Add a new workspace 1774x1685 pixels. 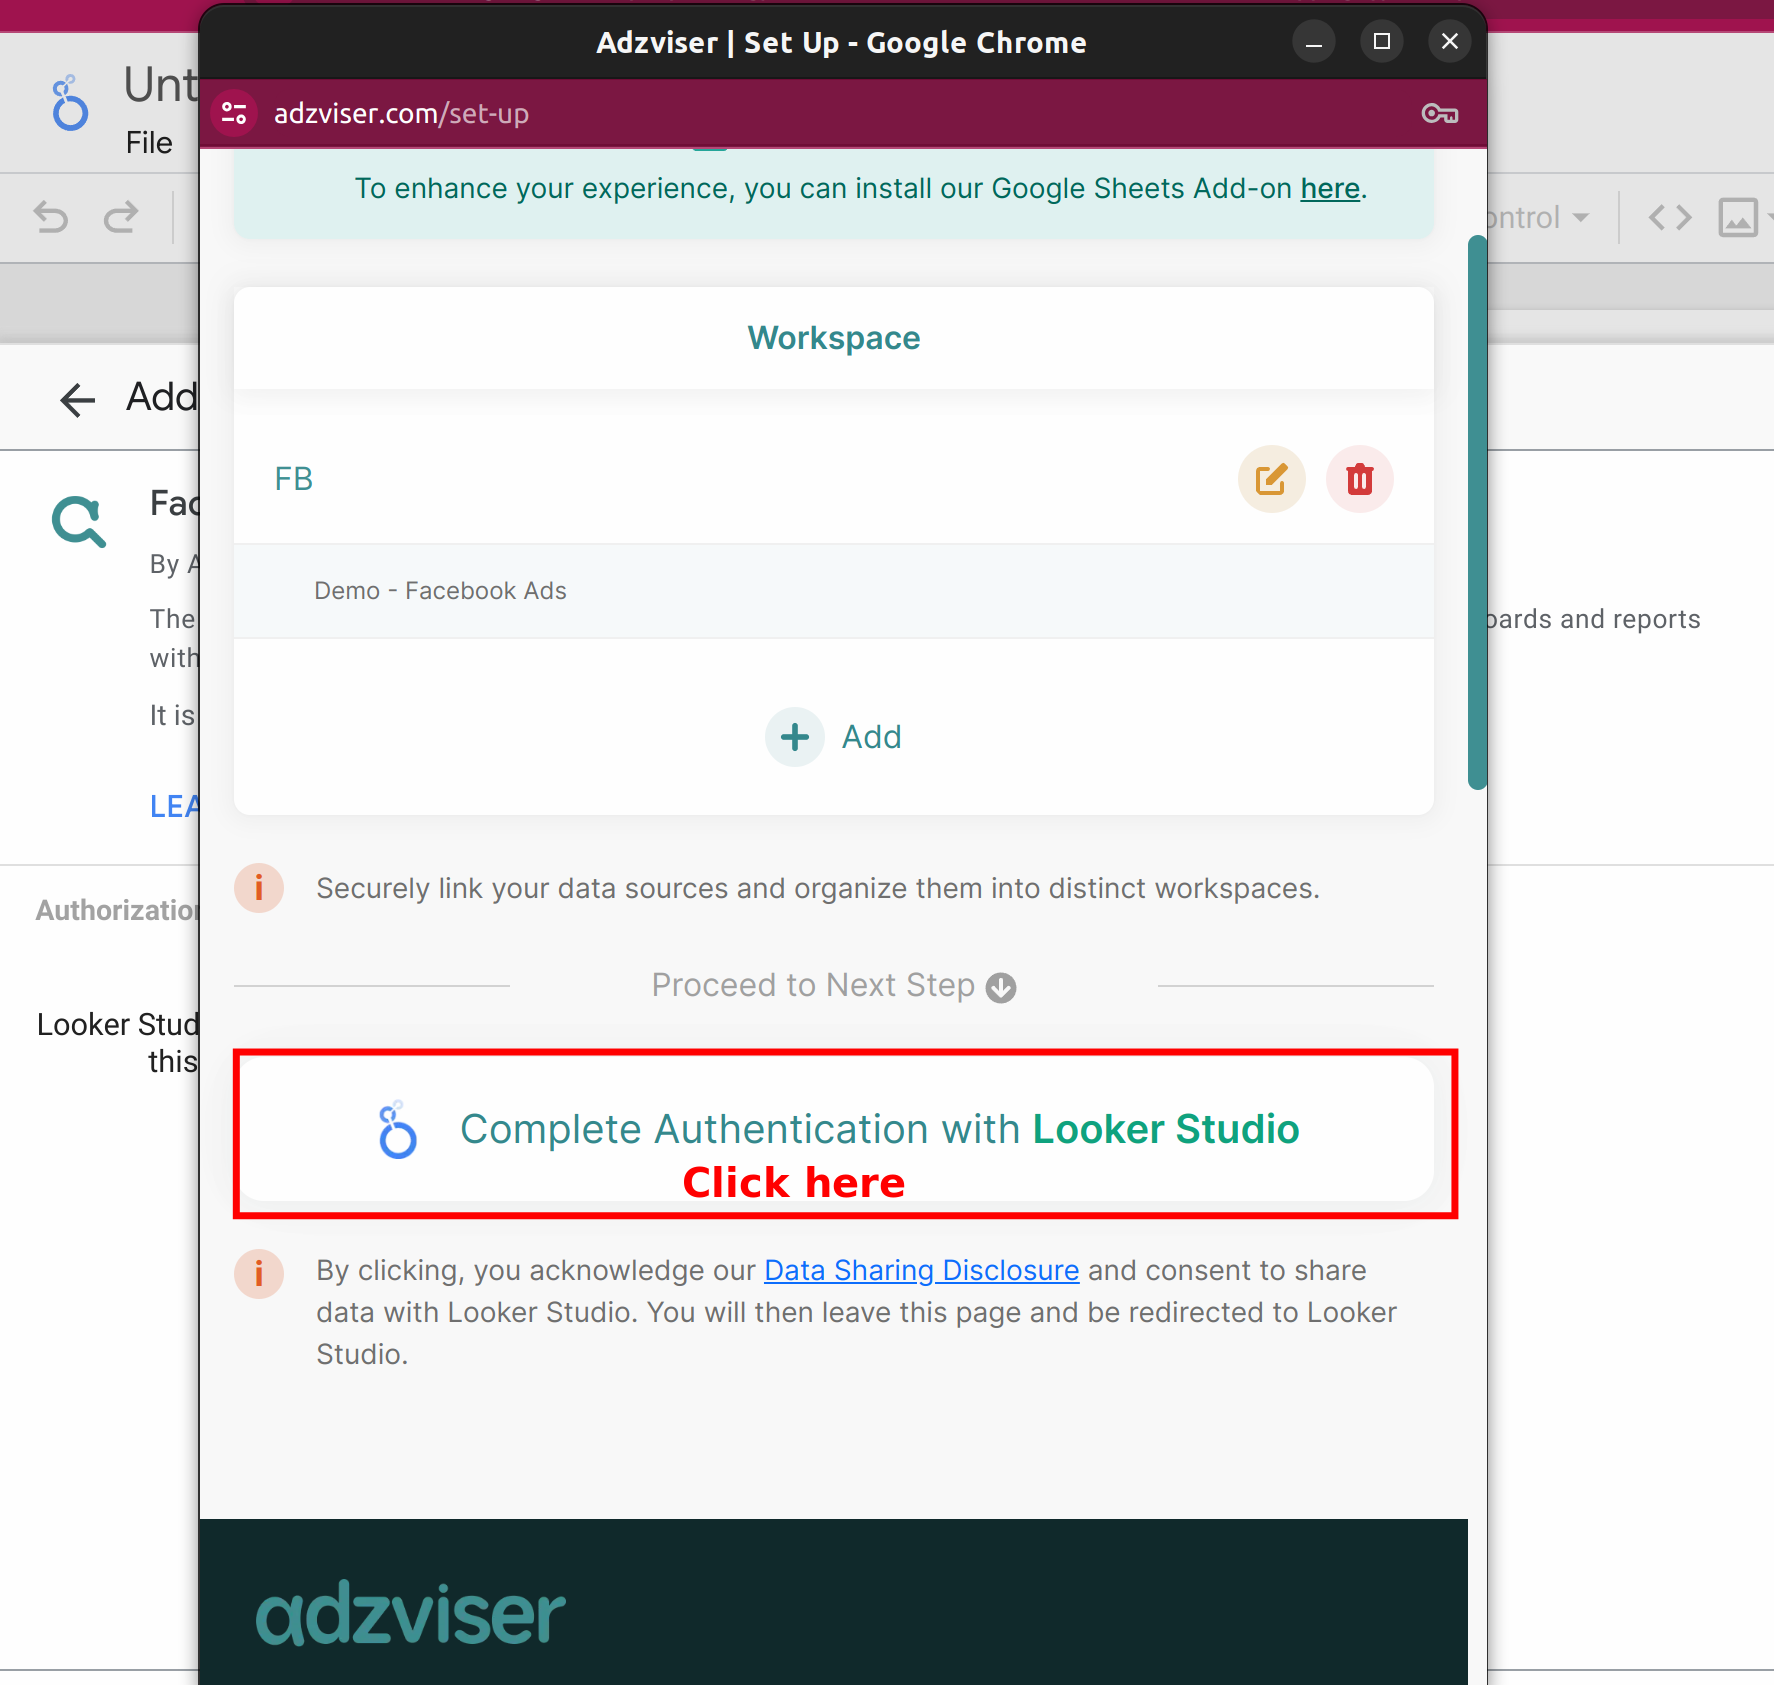[834, 737]
